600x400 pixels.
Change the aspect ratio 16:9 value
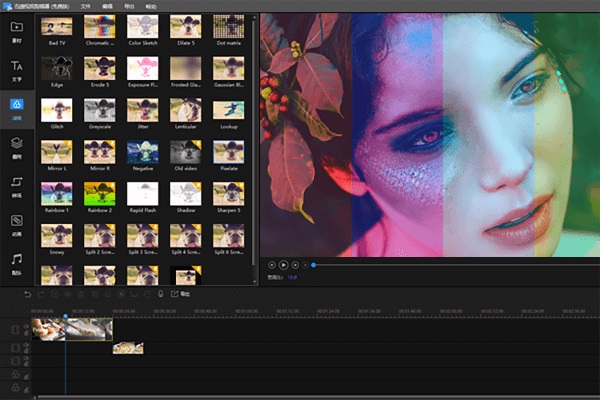pyautogui.click(x=292, y=277)
